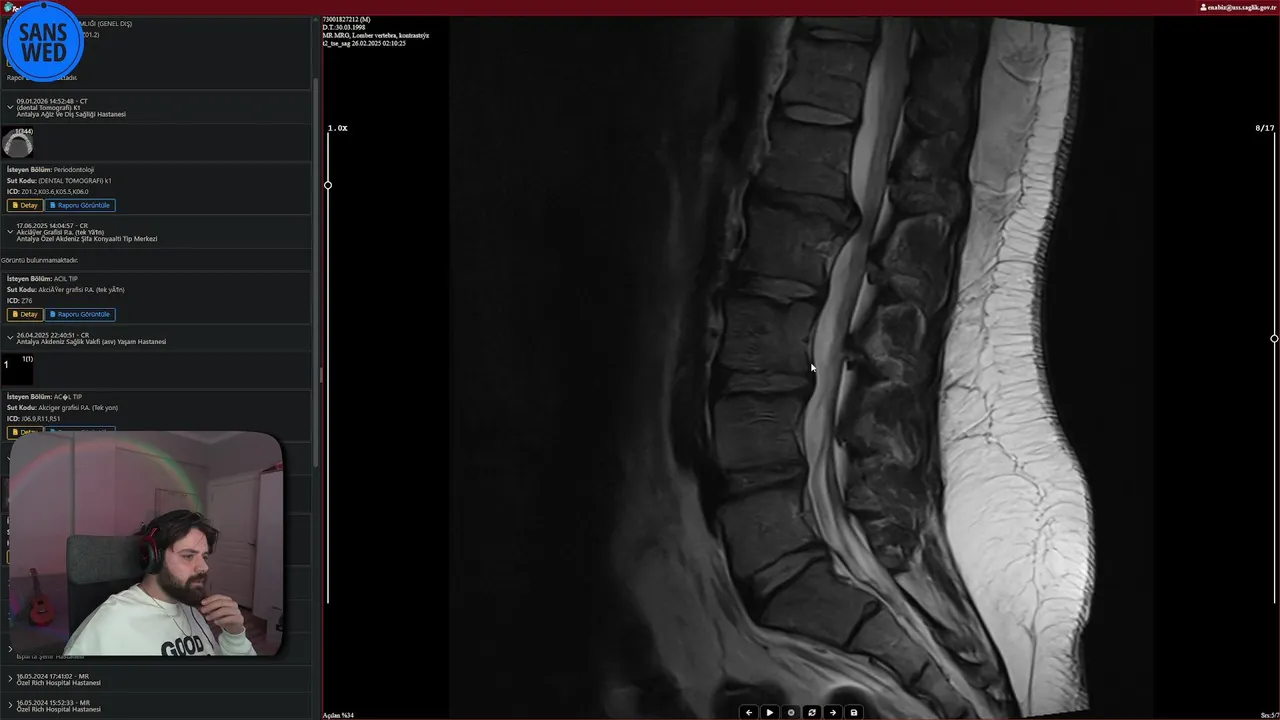1280x720 pixels.
Task: Click the 'Görüntü bulunmamaktadır.' text
Action: (x=39, y=260)
